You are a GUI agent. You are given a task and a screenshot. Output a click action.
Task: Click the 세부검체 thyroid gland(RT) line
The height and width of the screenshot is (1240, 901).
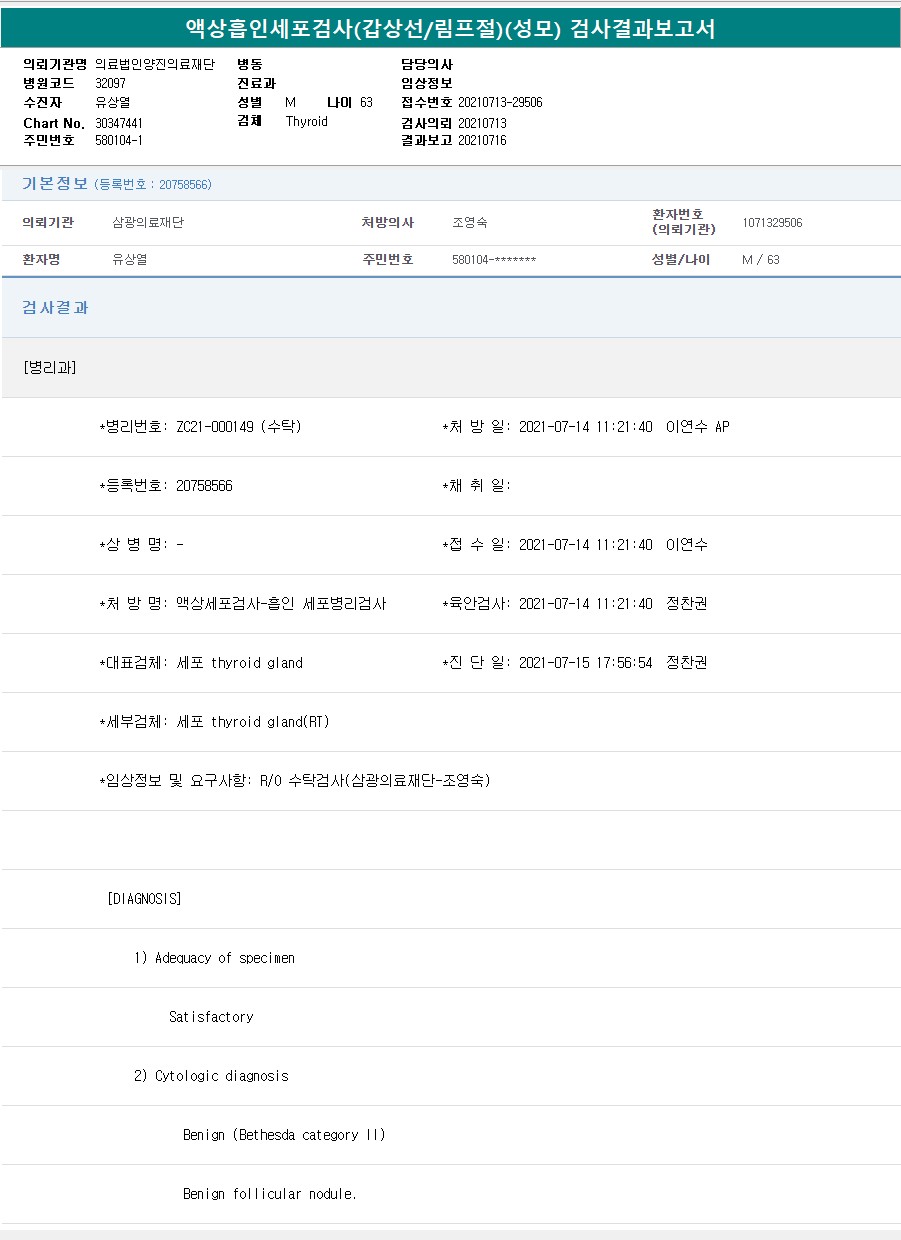[x=215, y=722]
